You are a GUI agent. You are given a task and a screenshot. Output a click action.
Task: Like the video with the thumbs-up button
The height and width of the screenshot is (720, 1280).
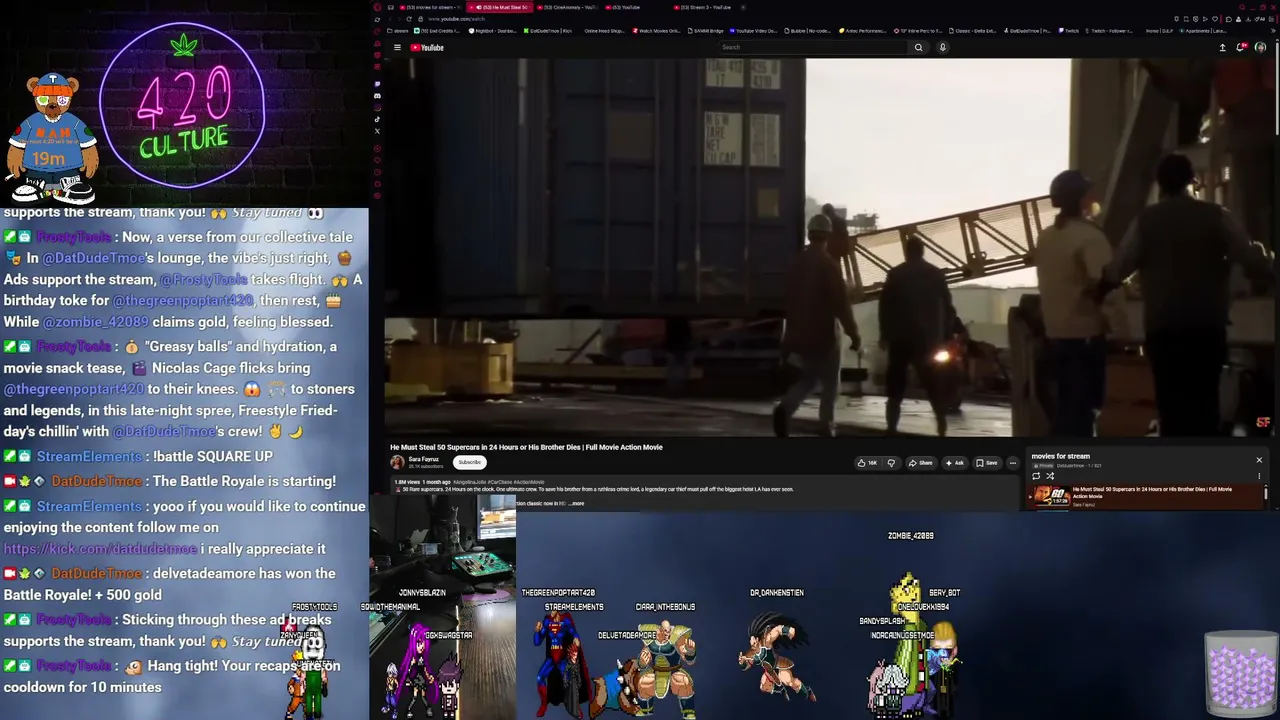[867, 463]
